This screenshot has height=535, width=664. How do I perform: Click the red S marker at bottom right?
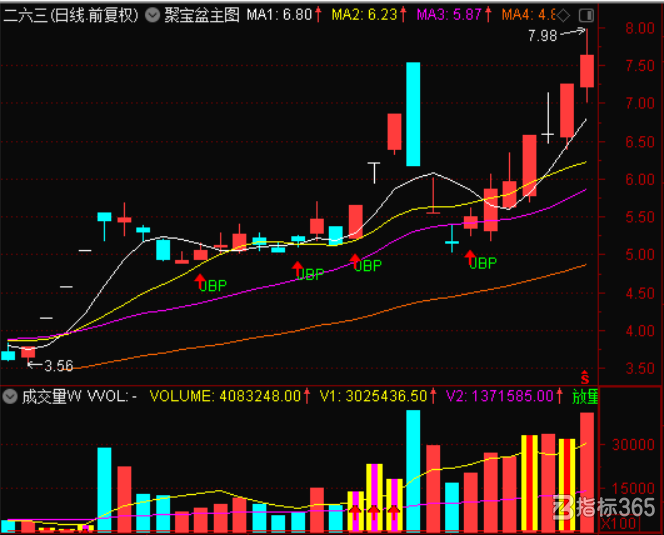[x=585, y=377]
